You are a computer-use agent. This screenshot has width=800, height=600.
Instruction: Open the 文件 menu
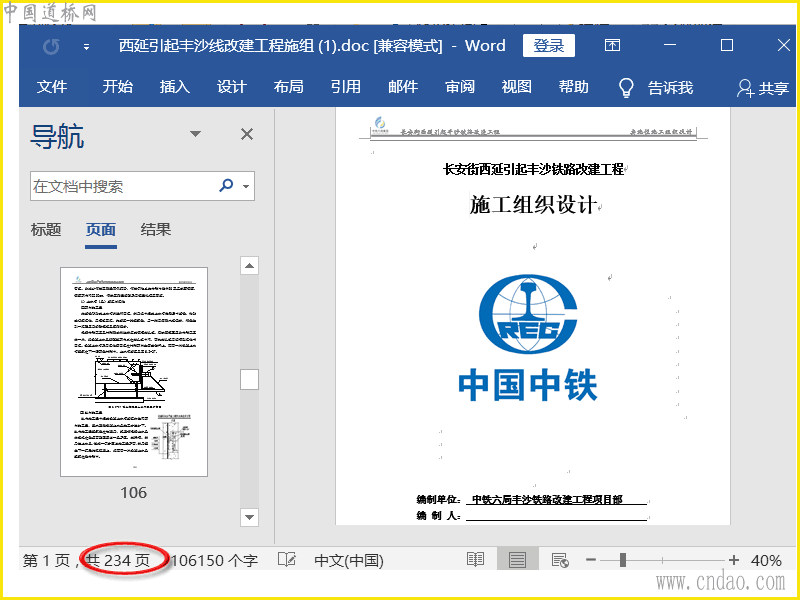tap(52, 87)
